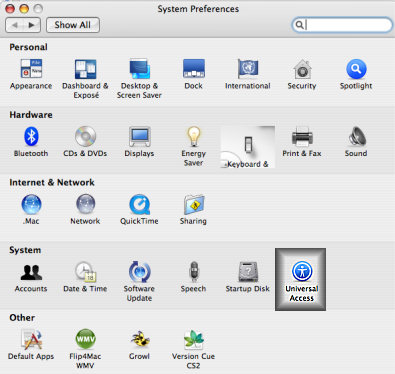Screen dimensions: 395x374
Task: Open Keyboard & Mouse preferences
Action: pyautogui.click(x=248, y=147)
